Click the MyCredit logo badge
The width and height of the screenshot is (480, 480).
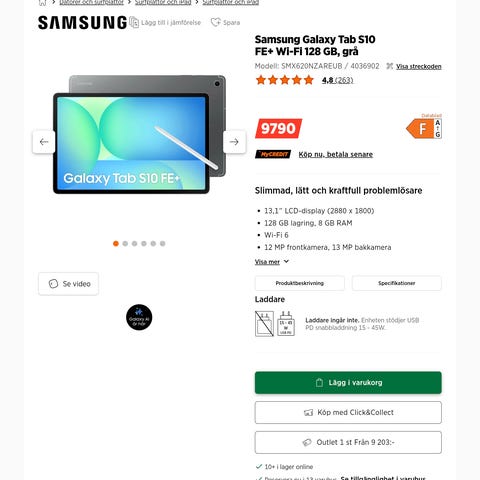(x=273, y=154)
